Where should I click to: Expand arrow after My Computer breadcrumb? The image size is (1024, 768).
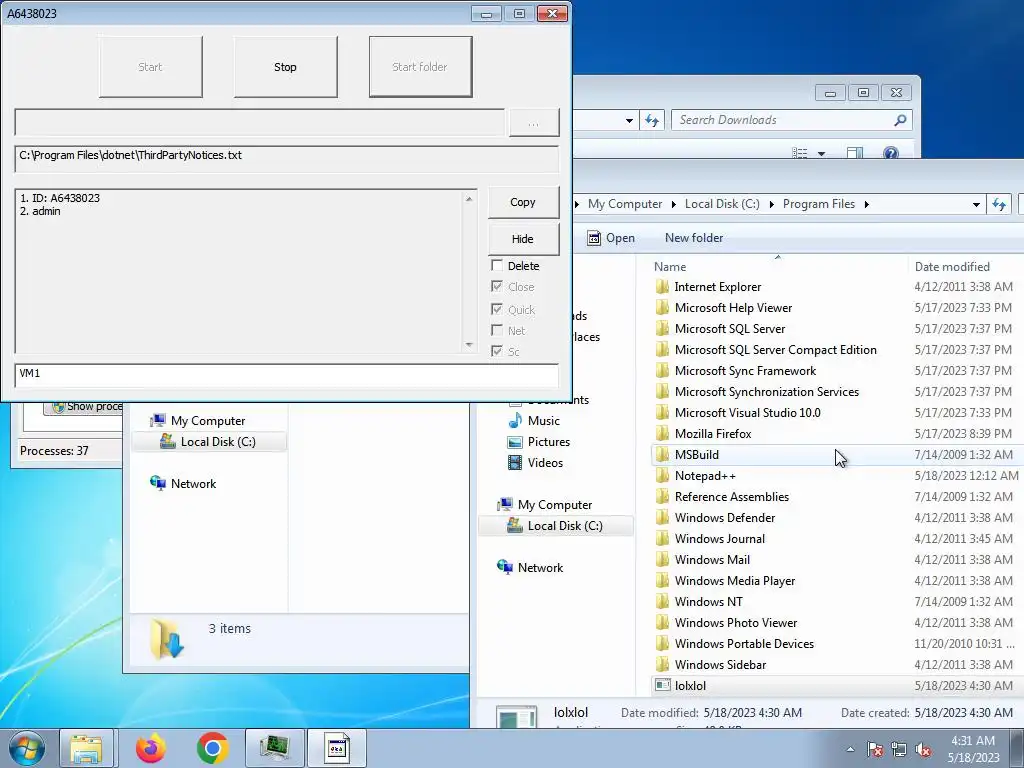673,204
